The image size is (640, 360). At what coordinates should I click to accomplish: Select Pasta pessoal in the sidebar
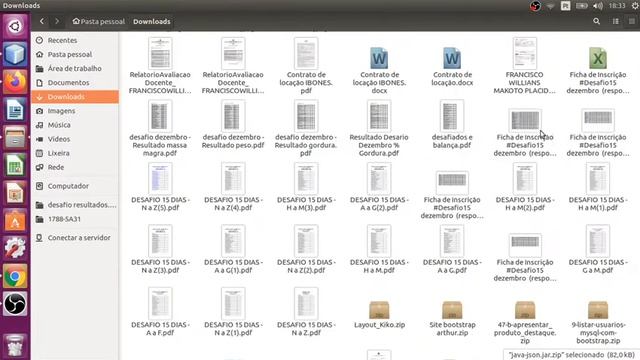75,54
